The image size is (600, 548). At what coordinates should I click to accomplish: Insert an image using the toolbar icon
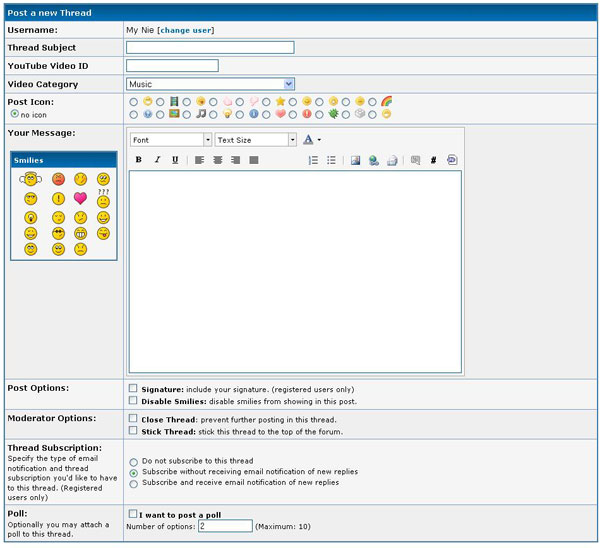(355, 160)
